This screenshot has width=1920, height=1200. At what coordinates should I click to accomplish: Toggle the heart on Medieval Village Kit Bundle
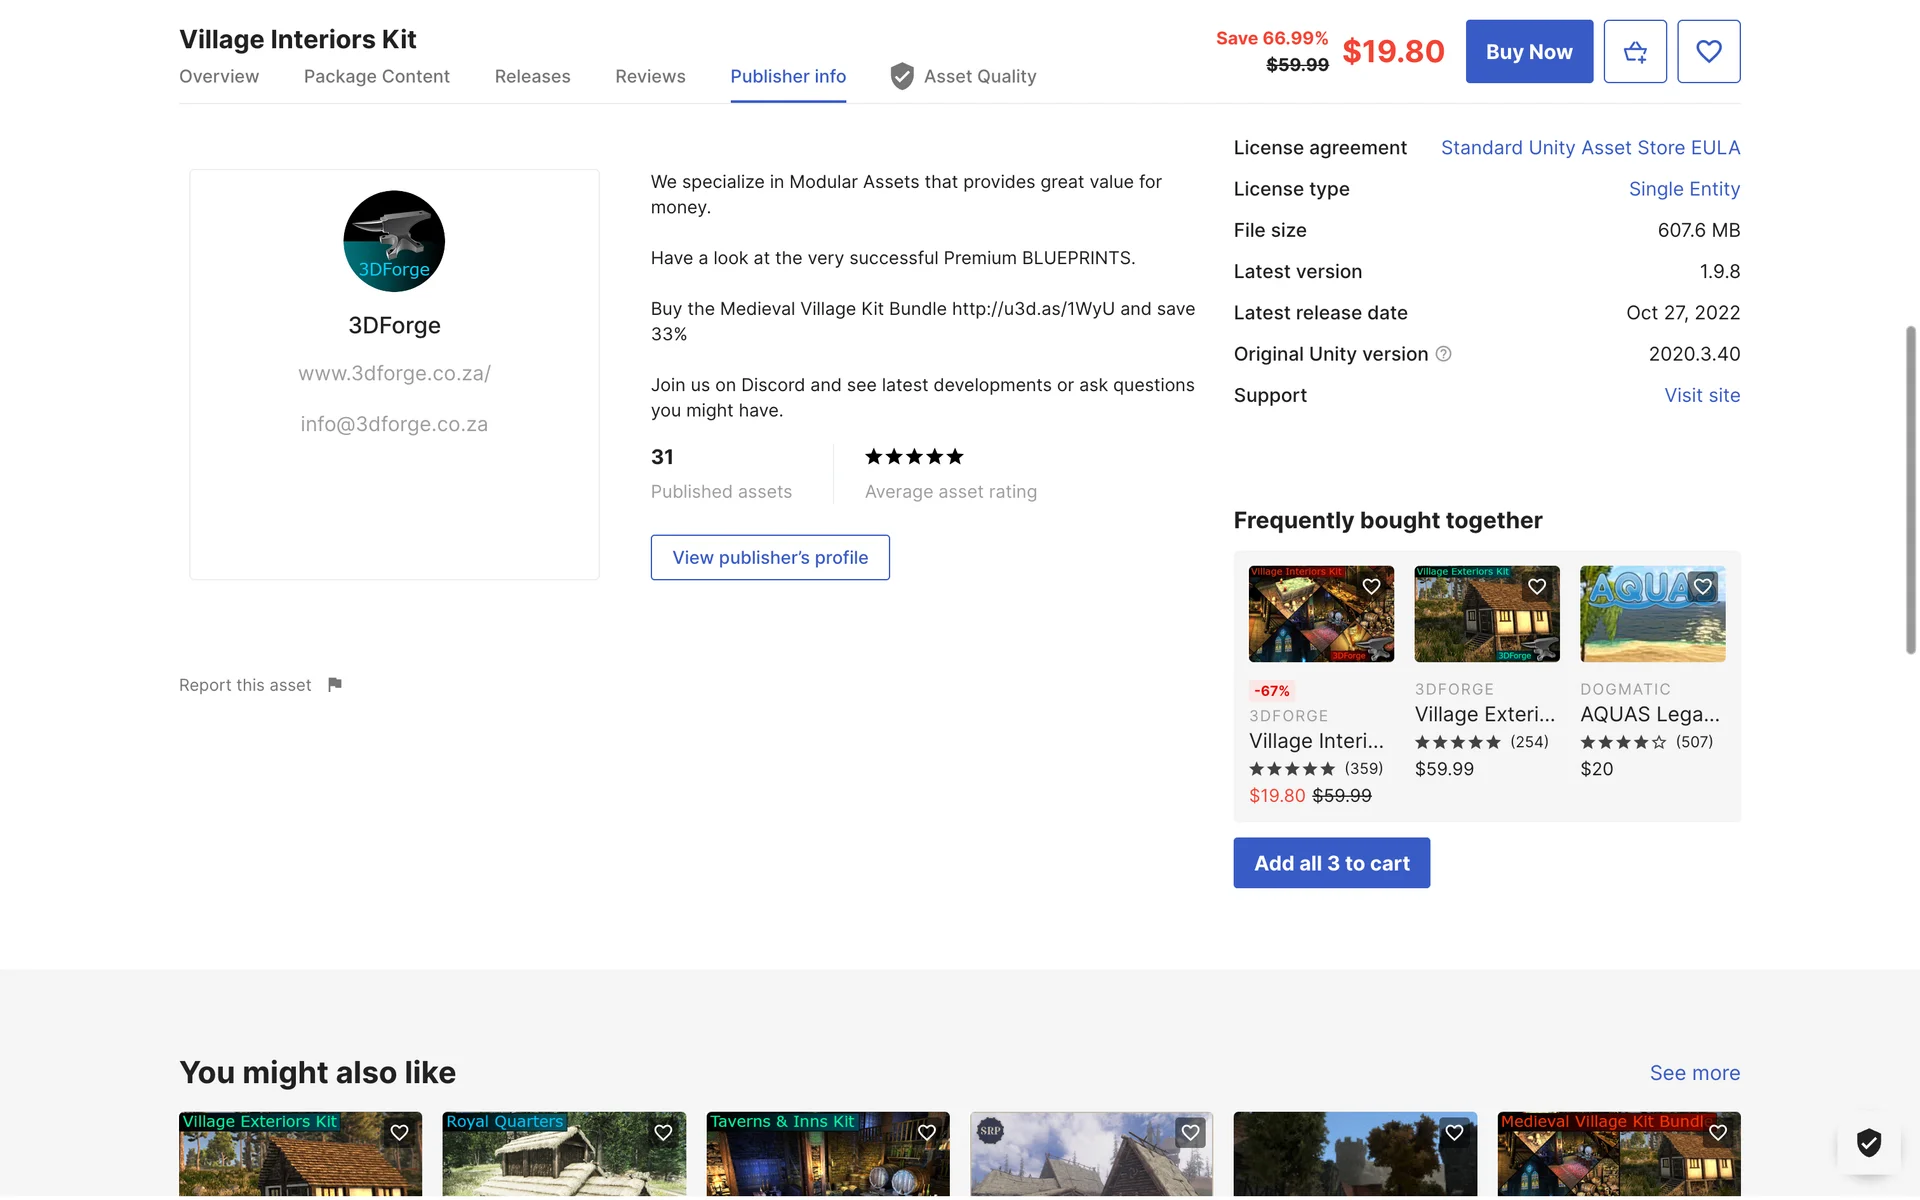[1718, 1132]
